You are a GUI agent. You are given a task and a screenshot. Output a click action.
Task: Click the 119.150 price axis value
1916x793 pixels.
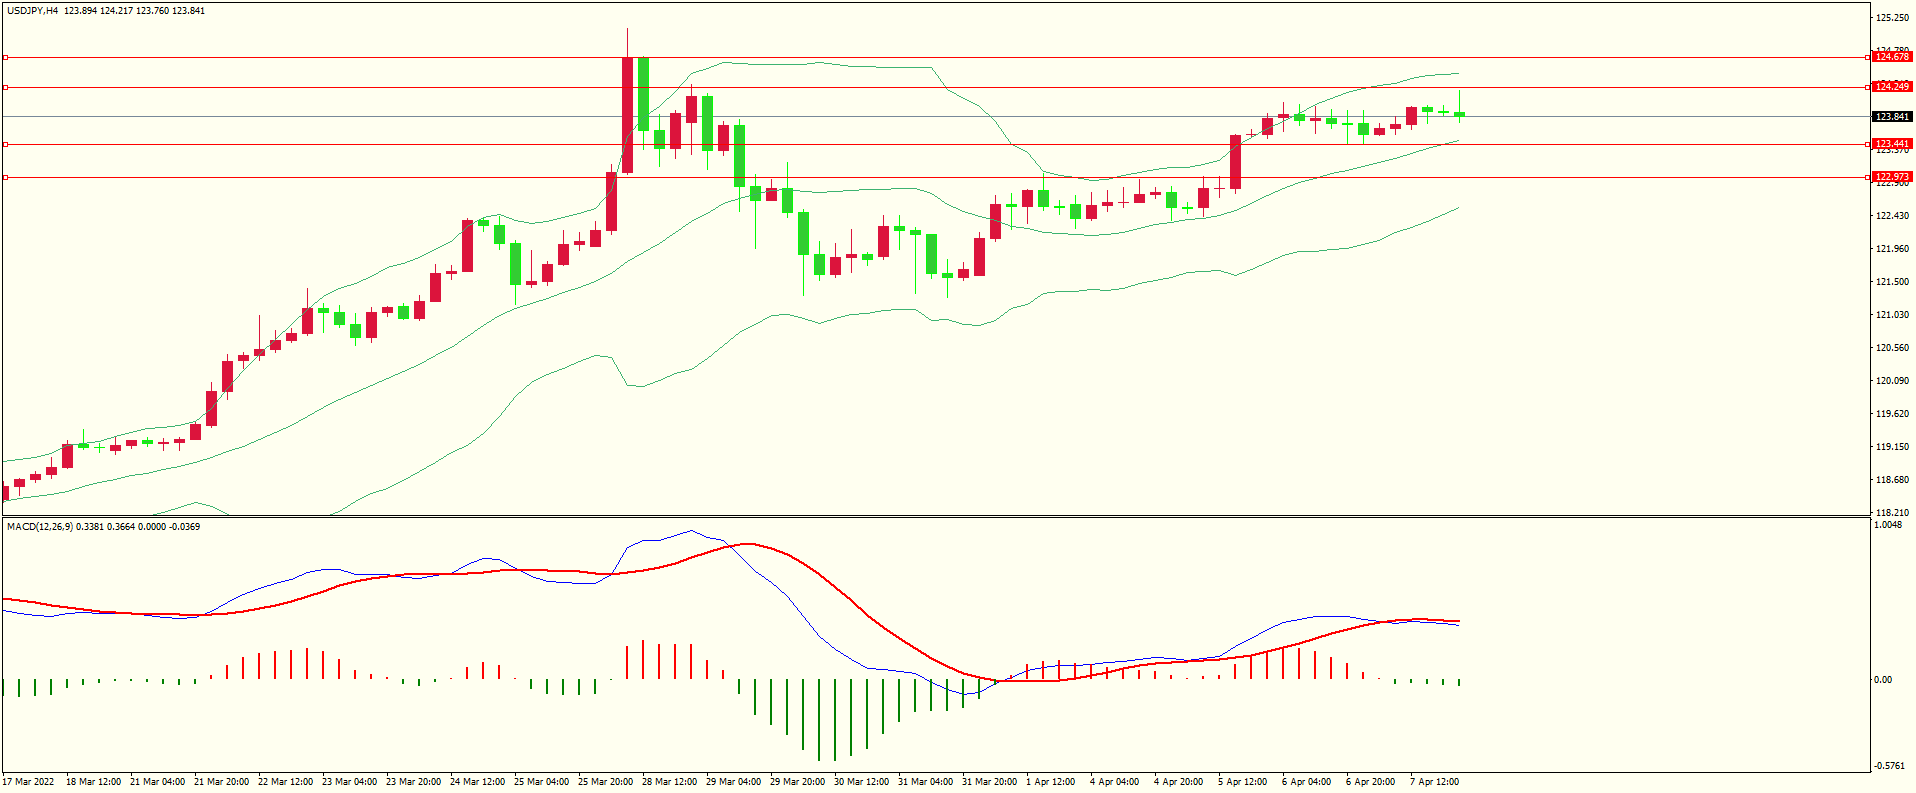point(1892,447)
